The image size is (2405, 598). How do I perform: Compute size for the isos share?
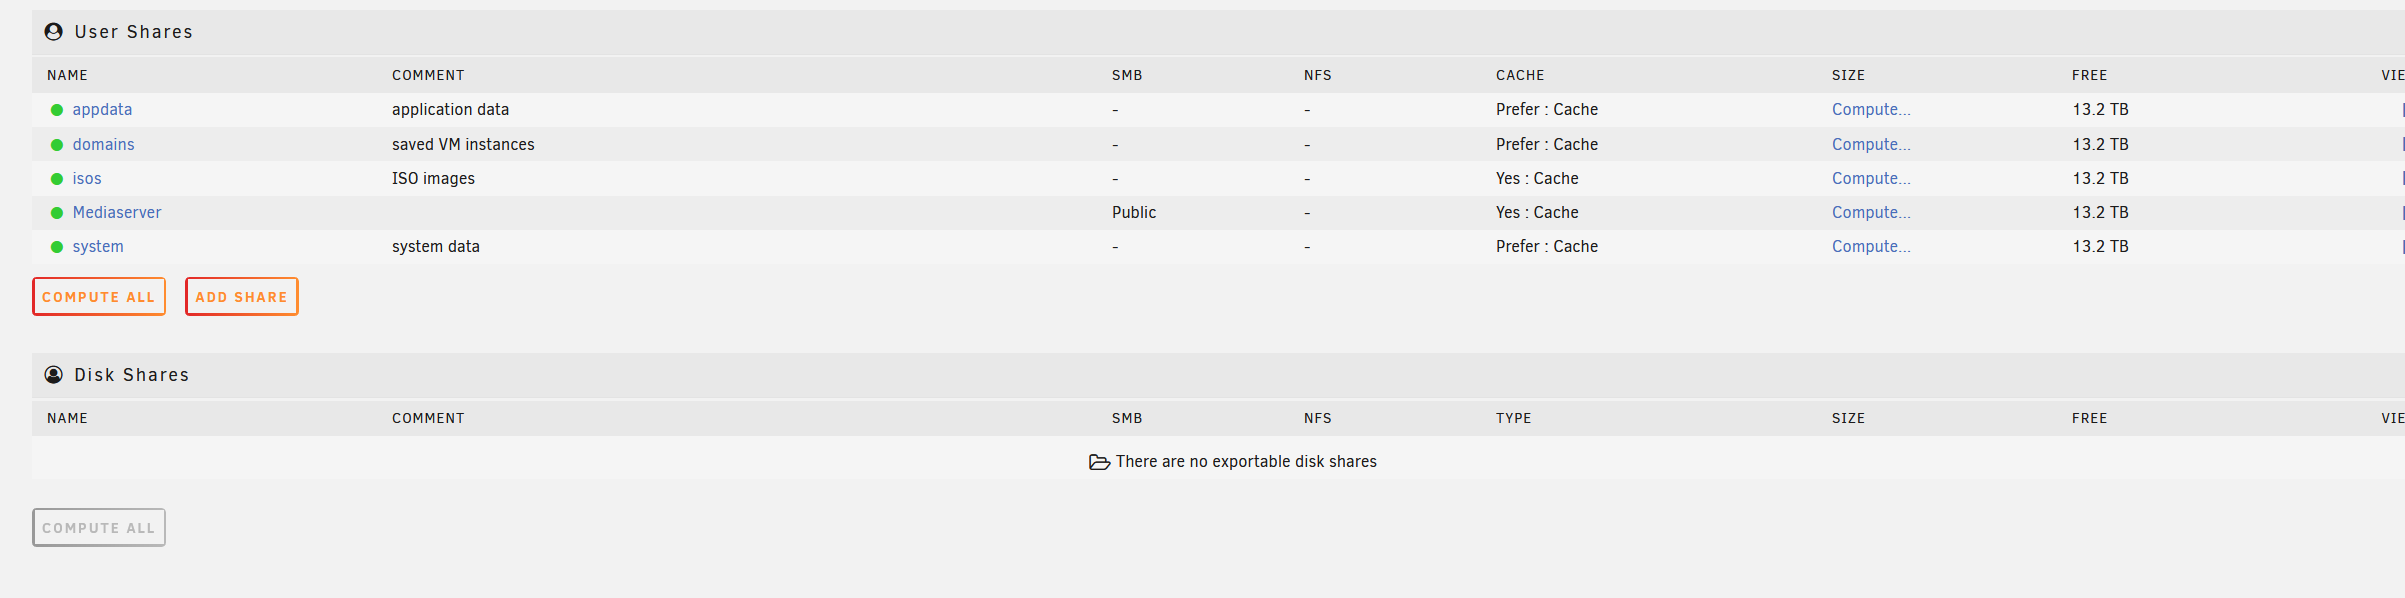pyautogui.click(x=1871, y=179)
